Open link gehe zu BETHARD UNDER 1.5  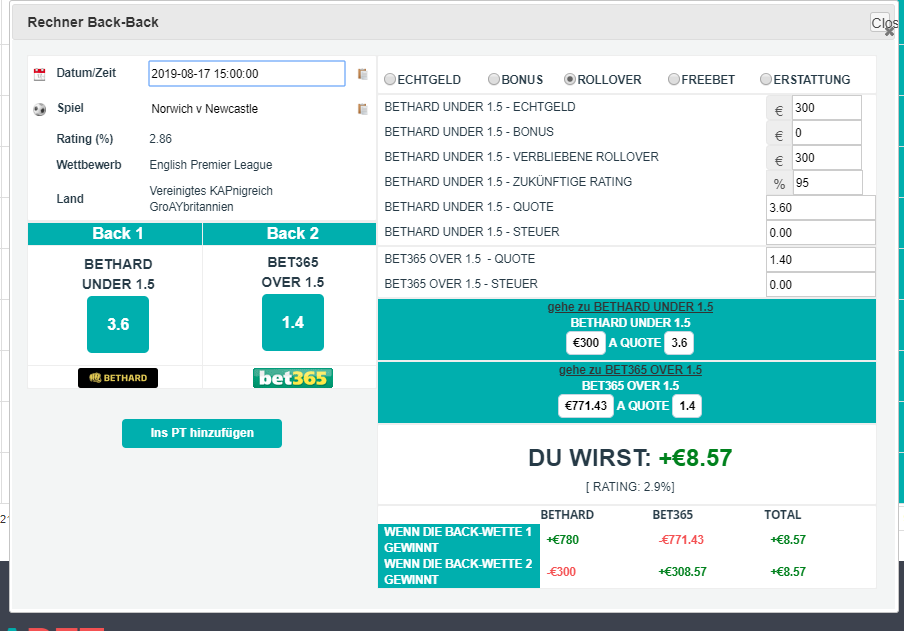630,307
